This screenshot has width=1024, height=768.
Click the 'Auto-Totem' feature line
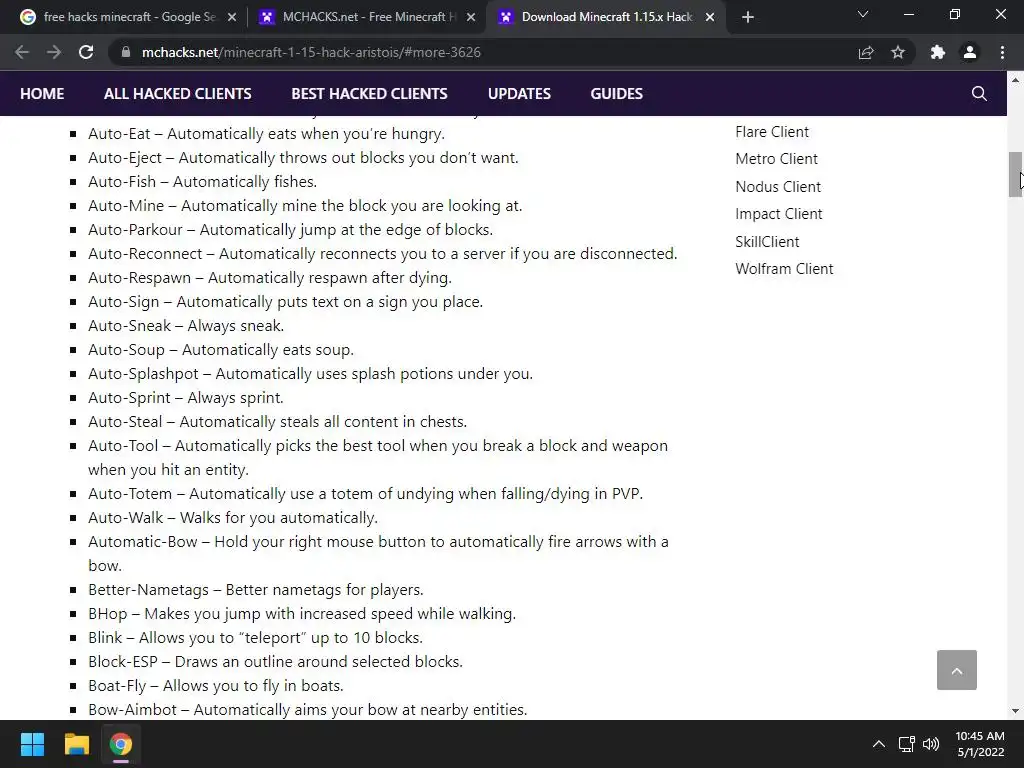366,494
